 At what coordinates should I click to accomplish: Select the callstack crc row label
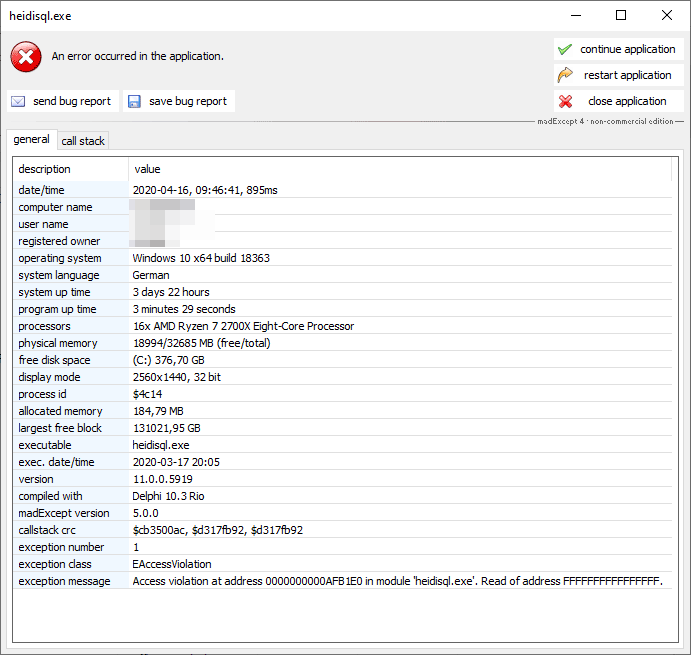(x=47, y=530)
